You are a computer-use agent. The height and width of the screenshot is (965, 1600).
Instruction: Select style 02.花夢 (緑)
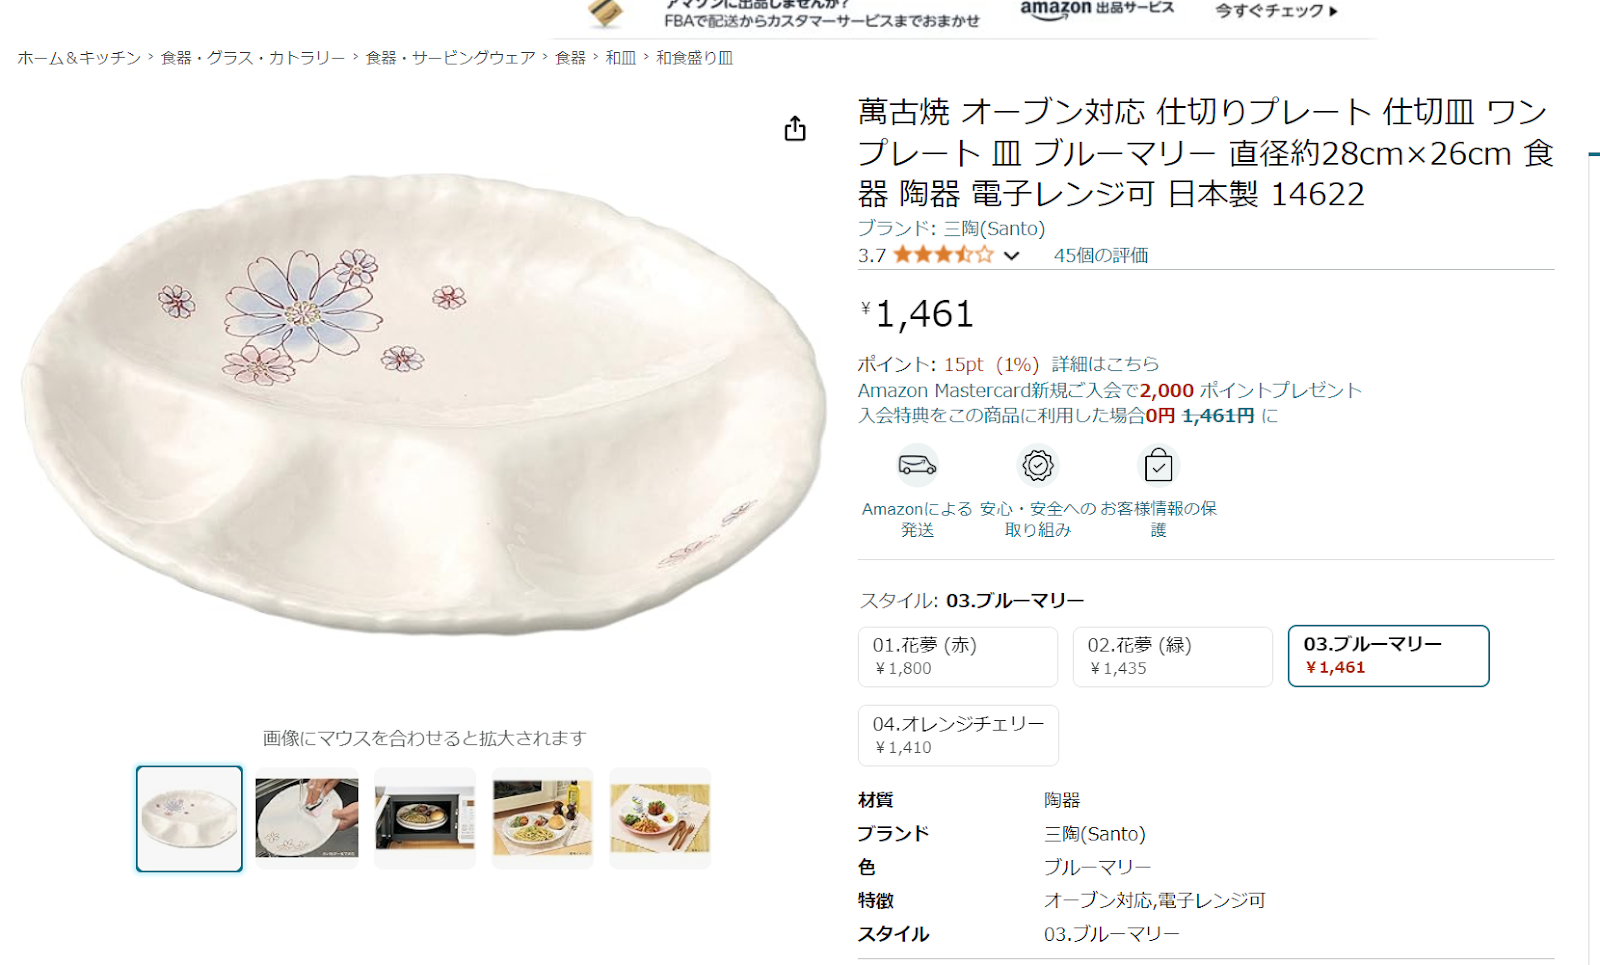point(1173,657)
